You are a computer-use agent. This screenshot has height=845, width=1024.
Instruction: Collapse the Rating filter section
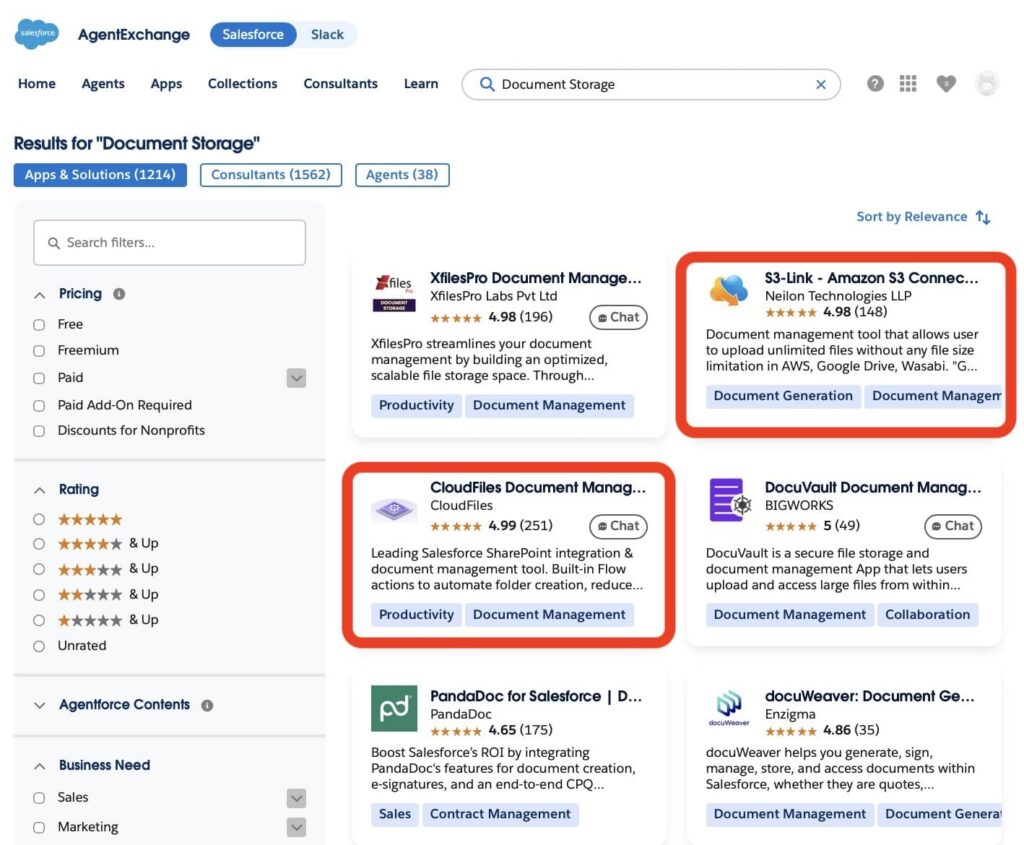[x=40, y=490]
